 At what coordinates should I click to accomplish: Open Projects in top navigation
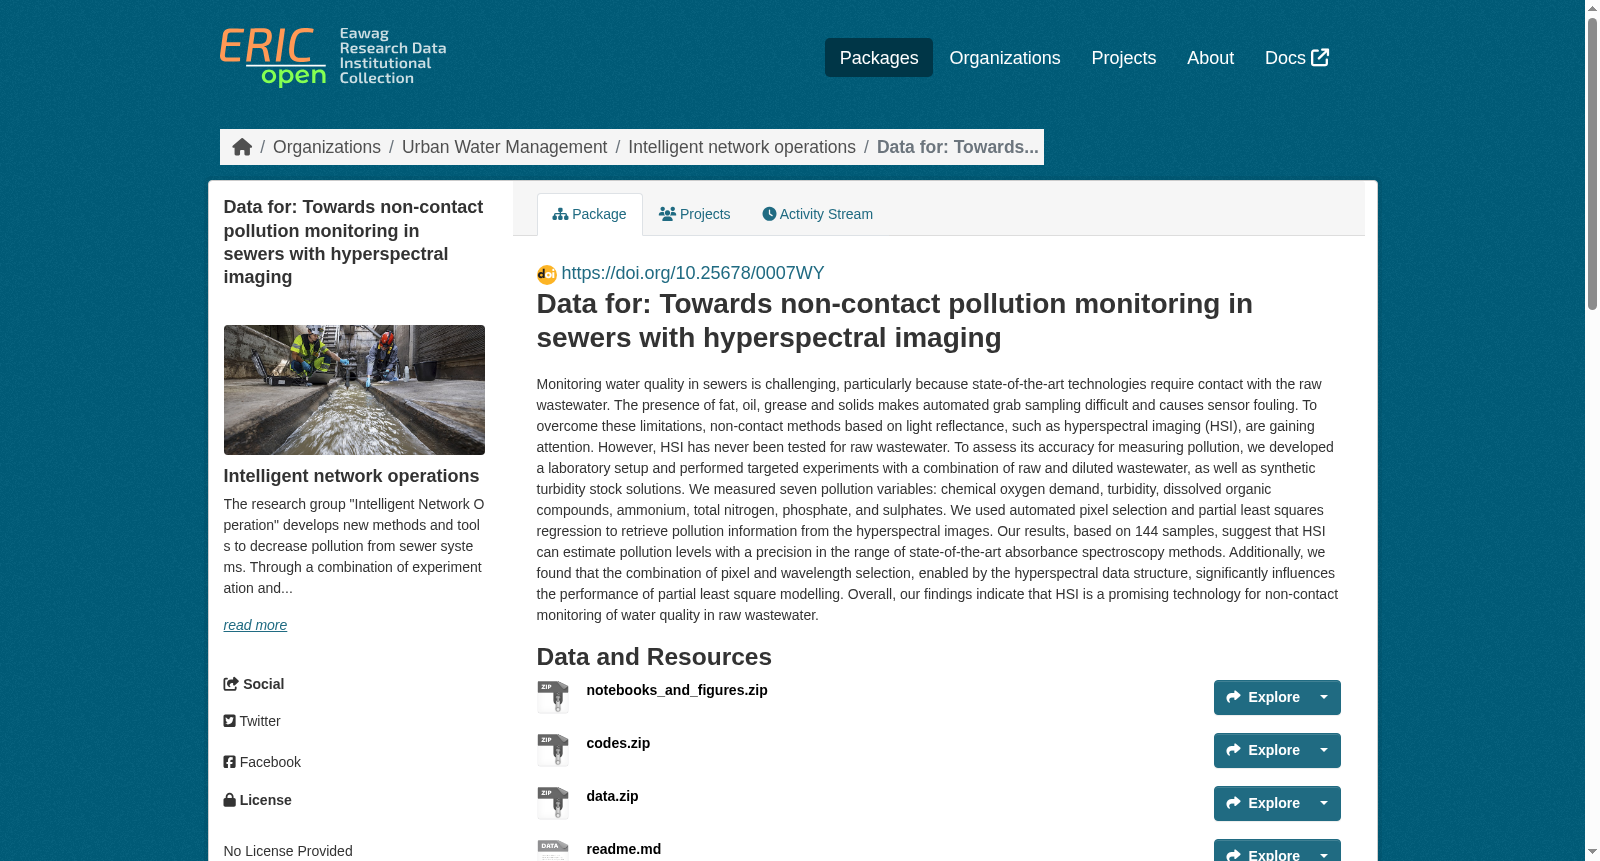click(1124, 58)
